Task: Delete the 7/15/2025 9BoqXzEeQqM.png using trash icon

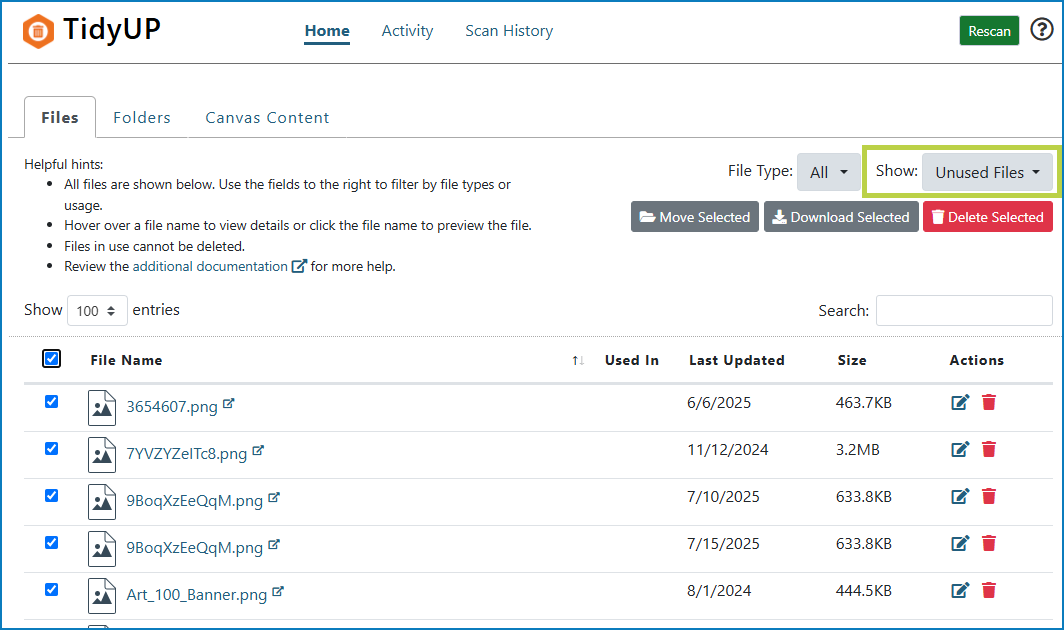Action: click(x=989, y=543)
